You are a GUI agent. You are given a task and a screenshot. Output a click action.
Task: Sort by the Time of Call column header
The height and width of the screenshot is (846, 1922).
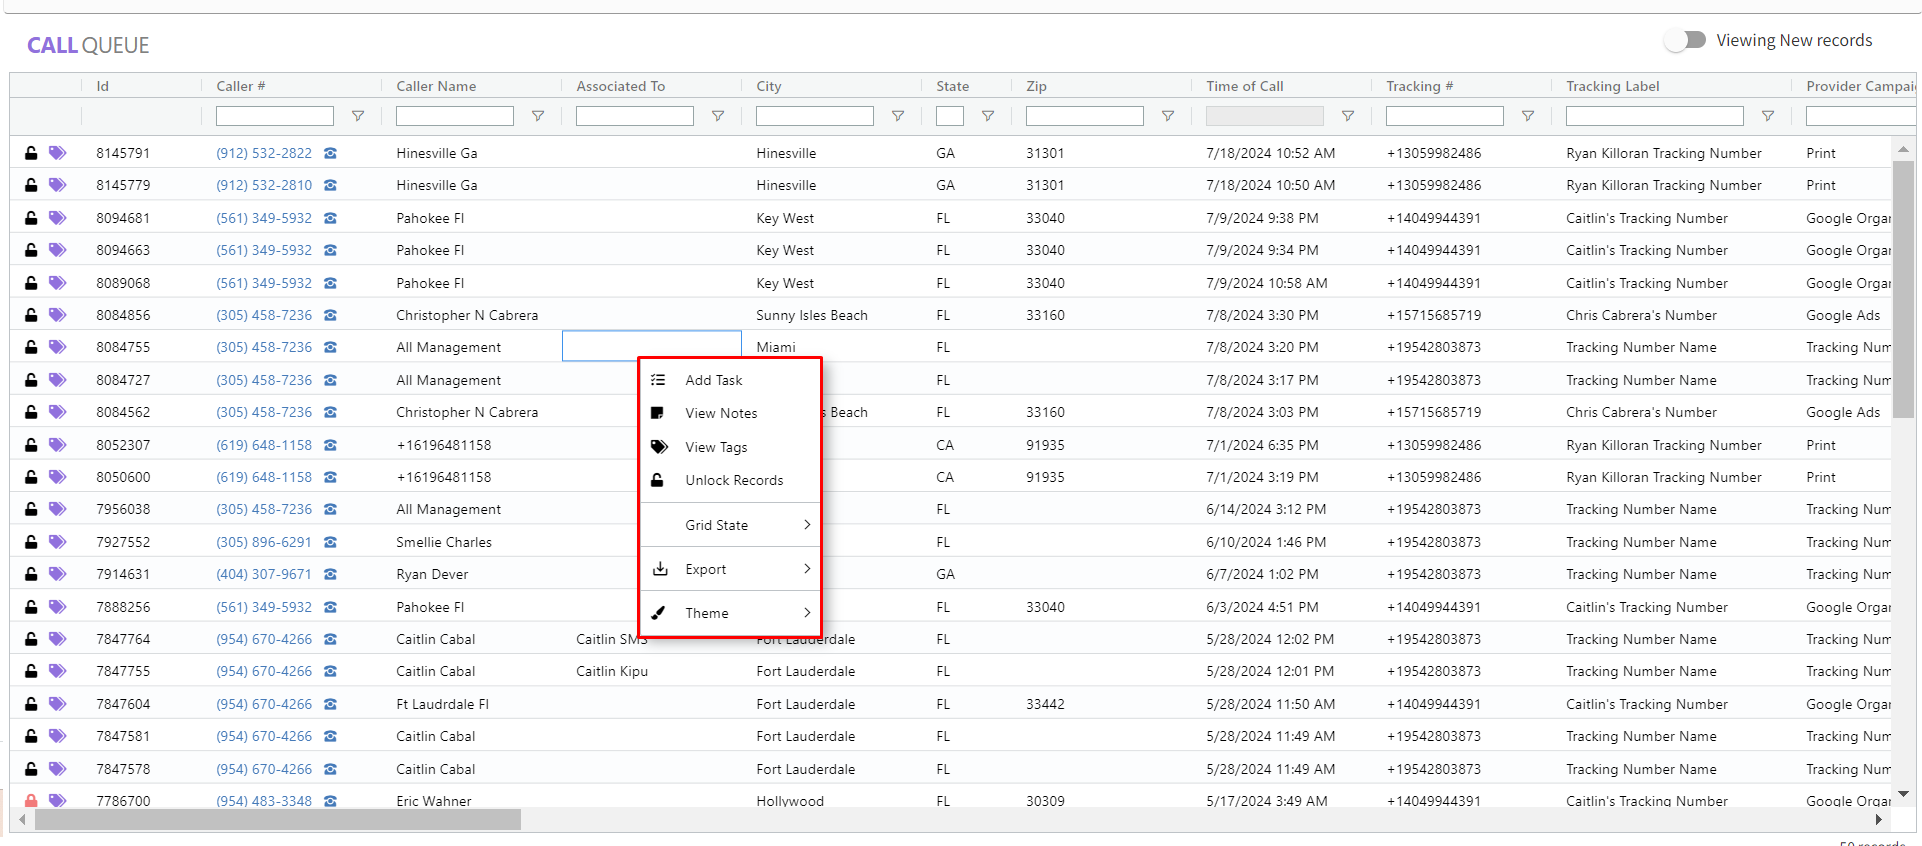pyautogui.click(x=1245, y=86)
